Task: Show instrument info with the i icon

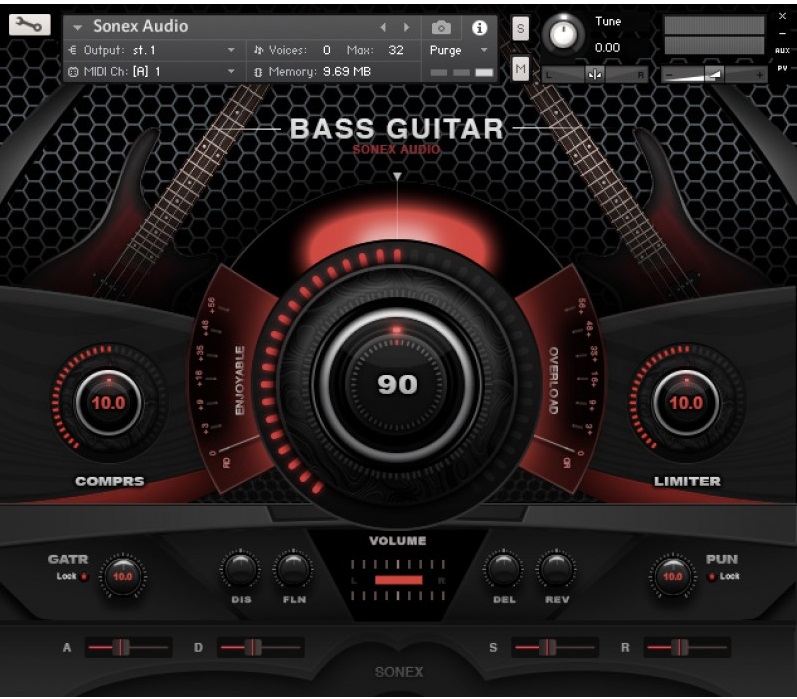Action: coord(479,28)
